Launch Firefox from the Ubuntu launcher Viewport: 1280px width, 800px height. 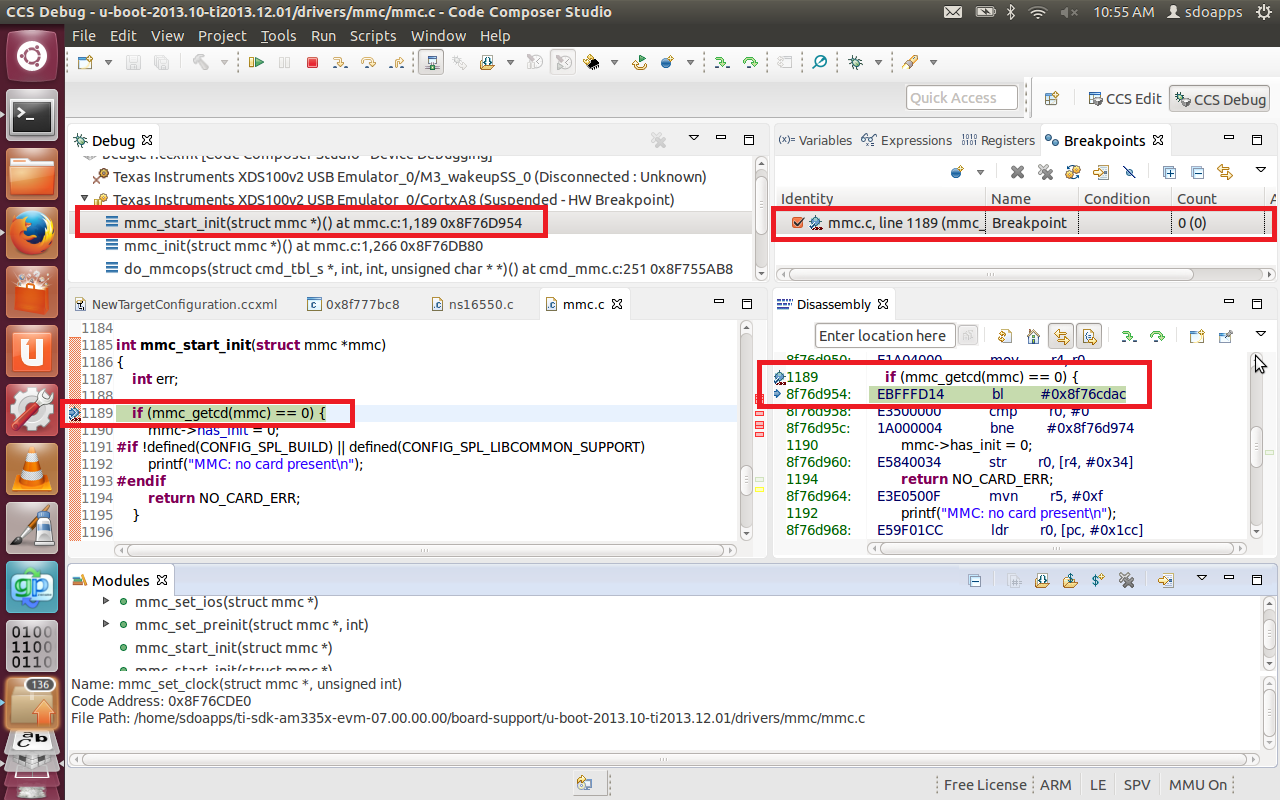[32, 234]
